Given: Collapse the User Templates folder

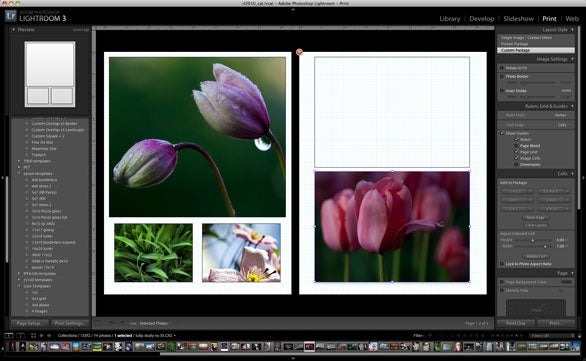Looking at the screenshot, I should (19, 286).
